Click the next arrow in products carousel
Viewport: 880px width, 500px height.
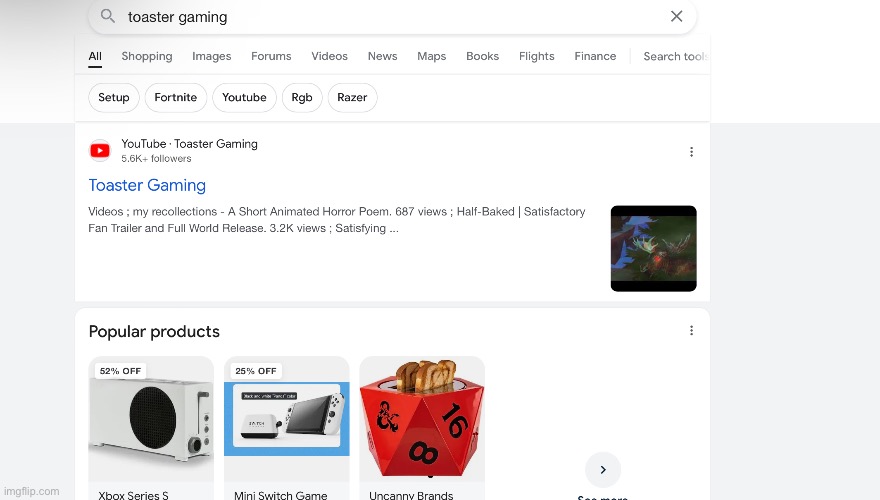click(x=603, y=470)
